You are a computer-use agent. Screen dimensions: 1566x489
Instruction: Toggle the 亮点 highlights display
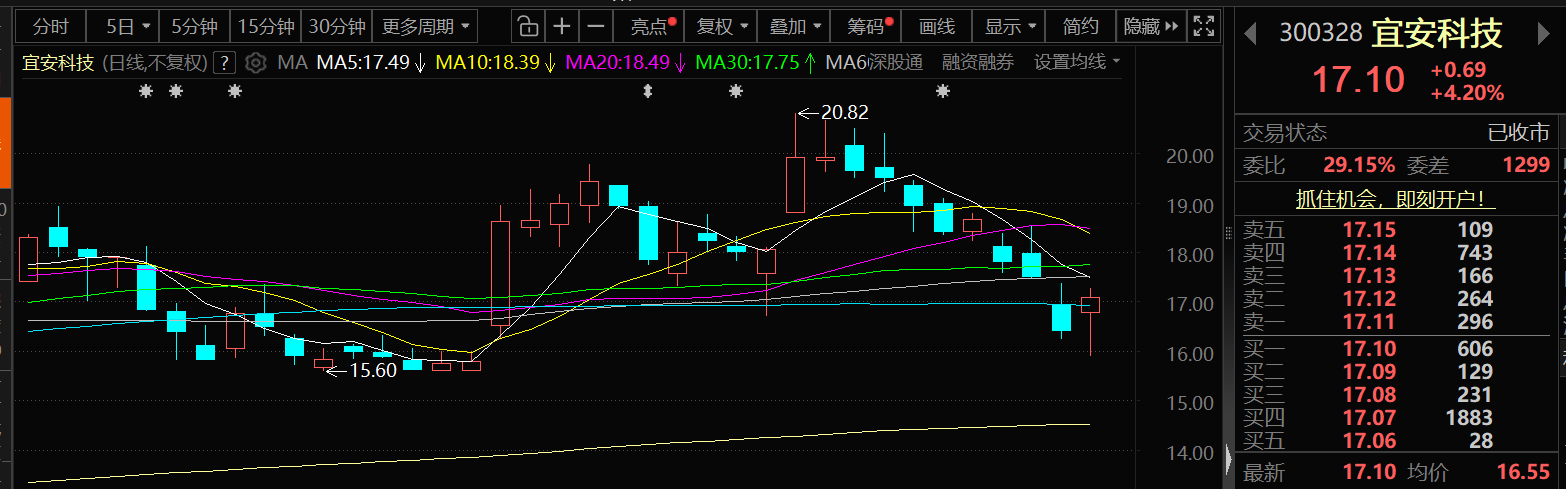(652, 26)
